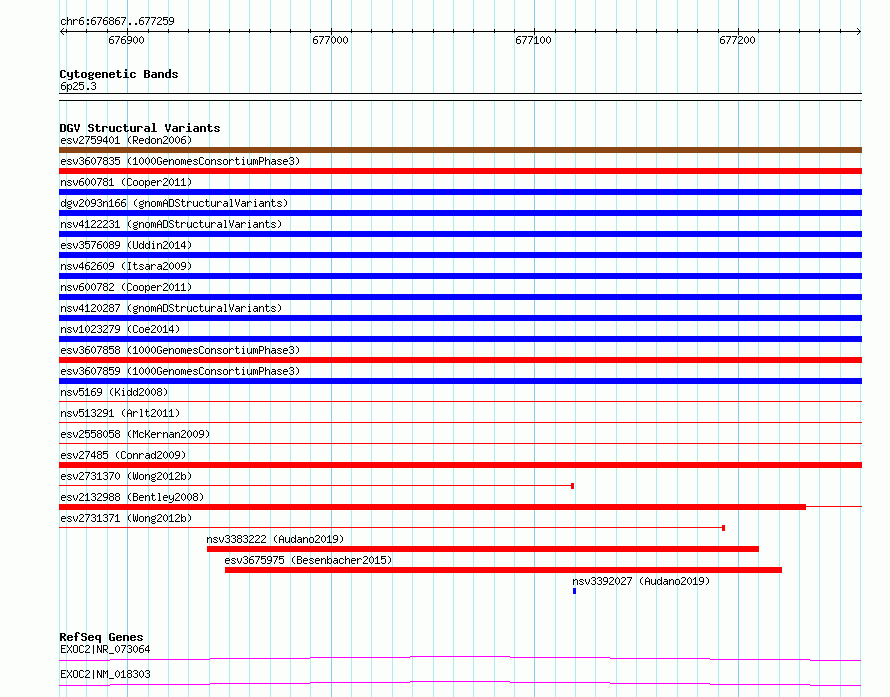Open nsv462609 (Itsara2009) variant details
Image resolution: width=890 pixels, height=697 pixels.
tap(126, 266)
